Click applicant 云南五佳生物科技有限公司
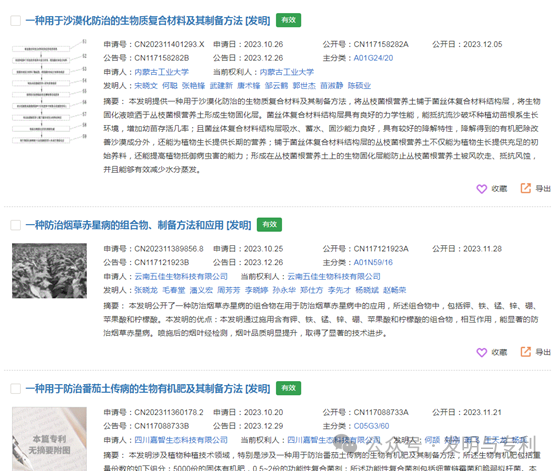Screen dimensions: 558x473 click(181, 277)
